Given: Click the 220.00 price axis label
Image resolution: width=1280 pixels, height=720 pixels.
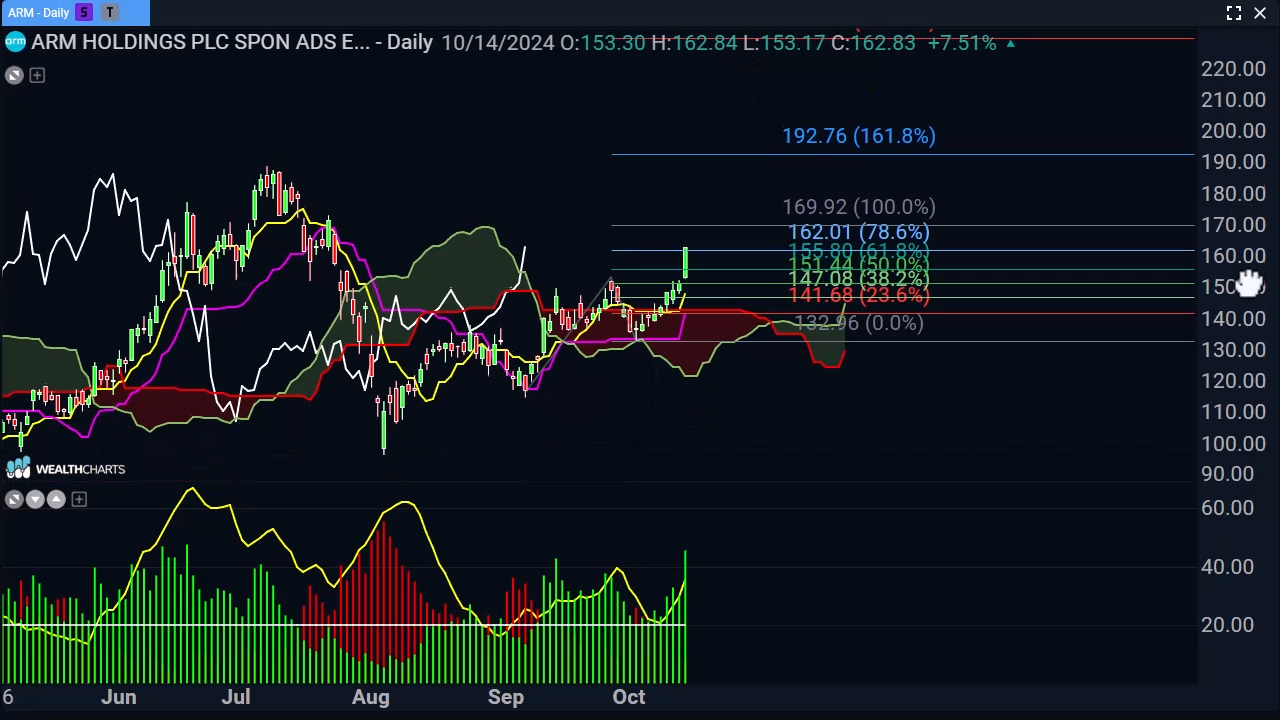Looking at the screenshot, I should [x=1234, y=69].
